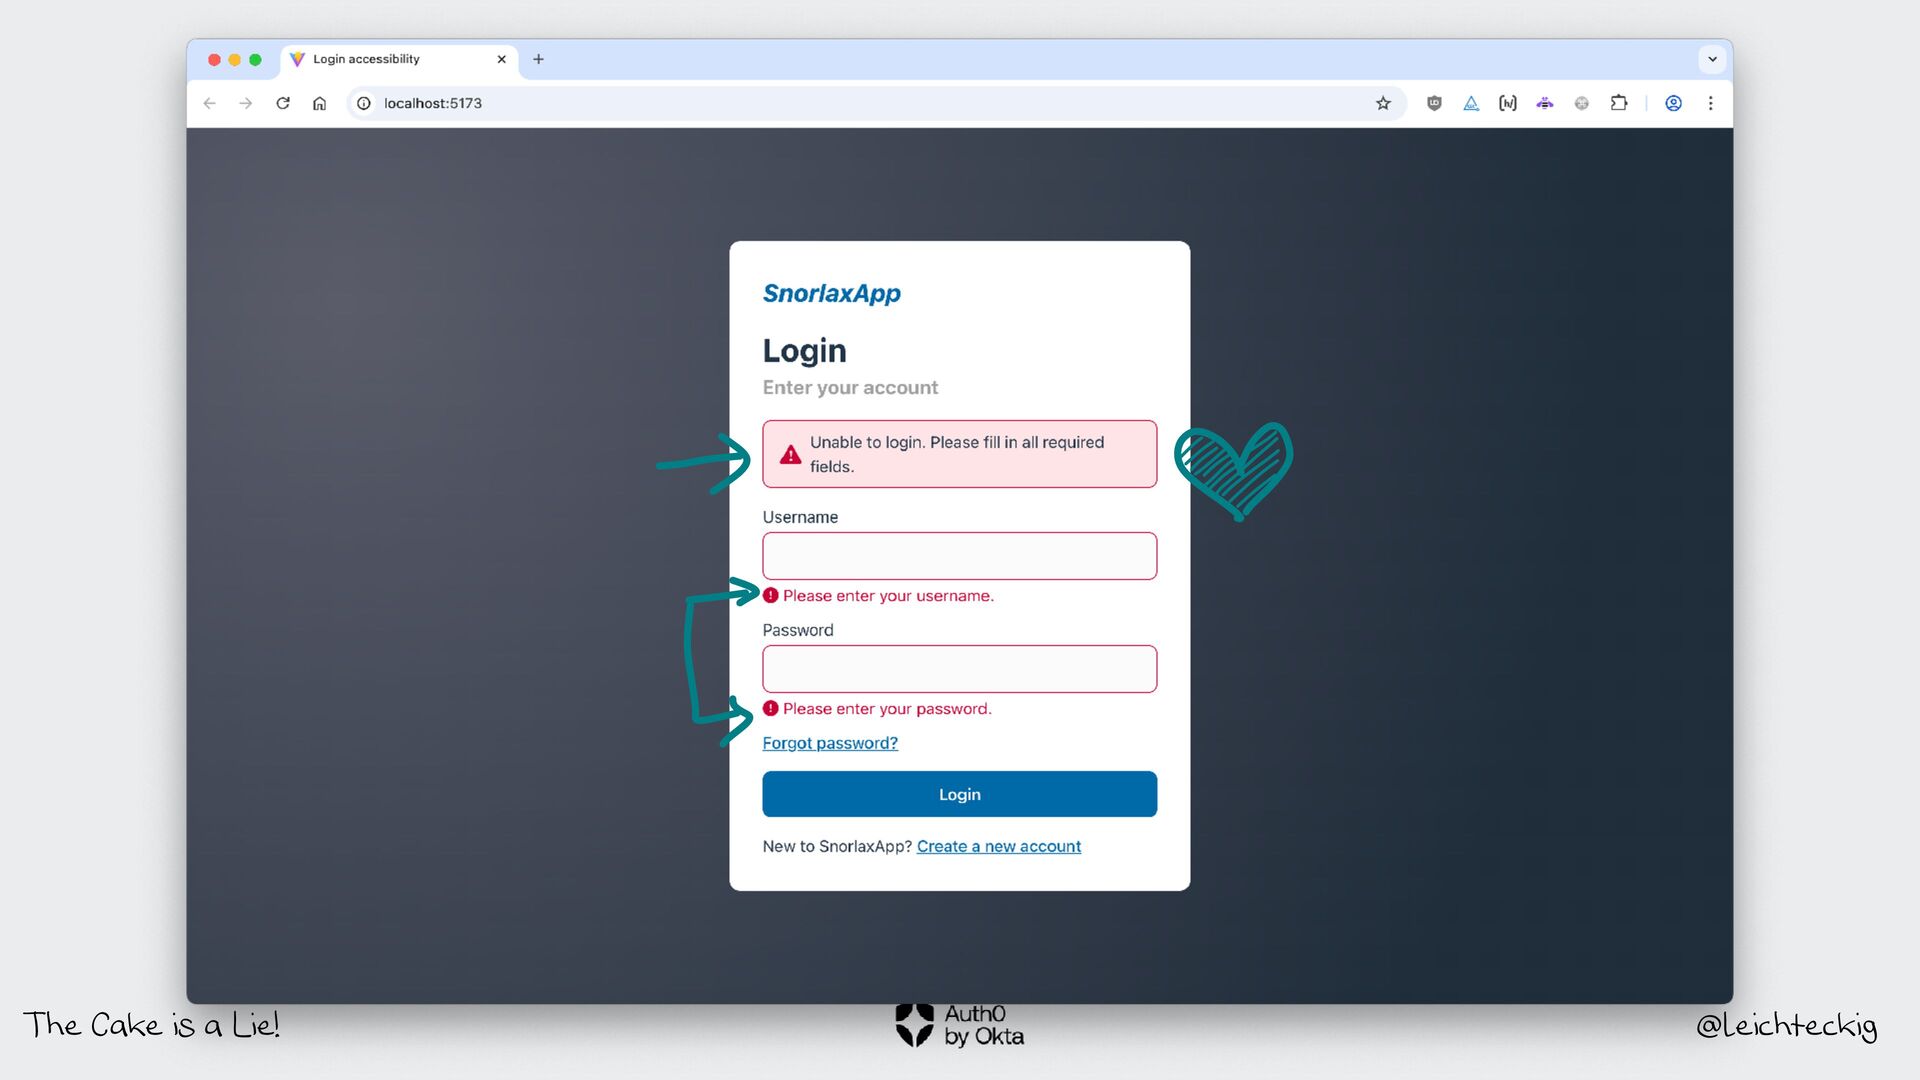Click the blue triangle extension icon
This screenshot has height=1080, width=1920.
pos(1471,103)
